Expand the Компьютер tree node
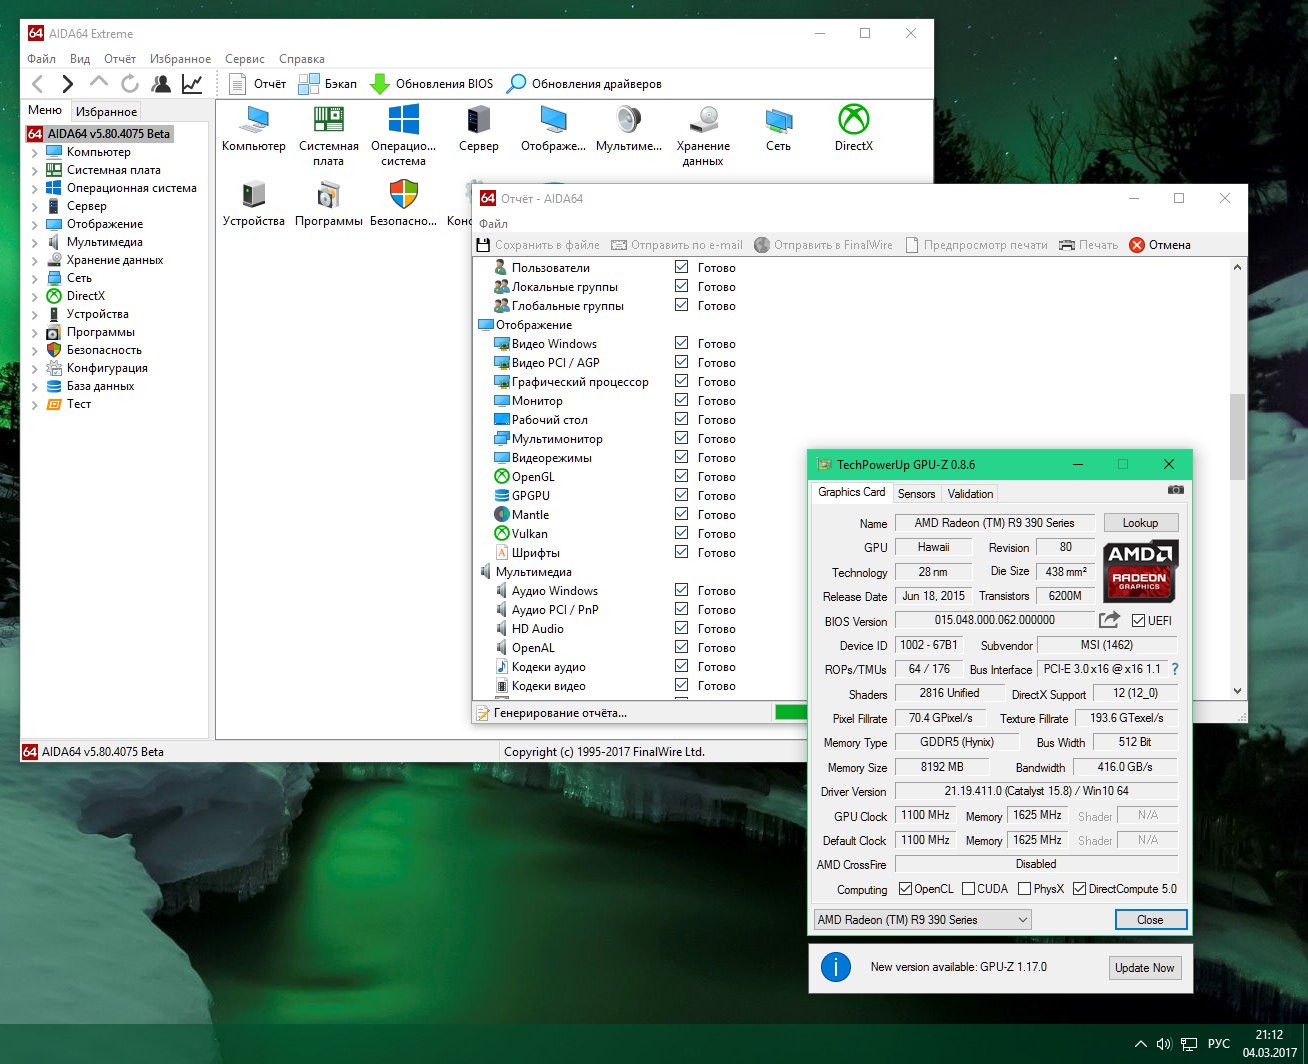1308x1064 pixels. click(35, 153)
